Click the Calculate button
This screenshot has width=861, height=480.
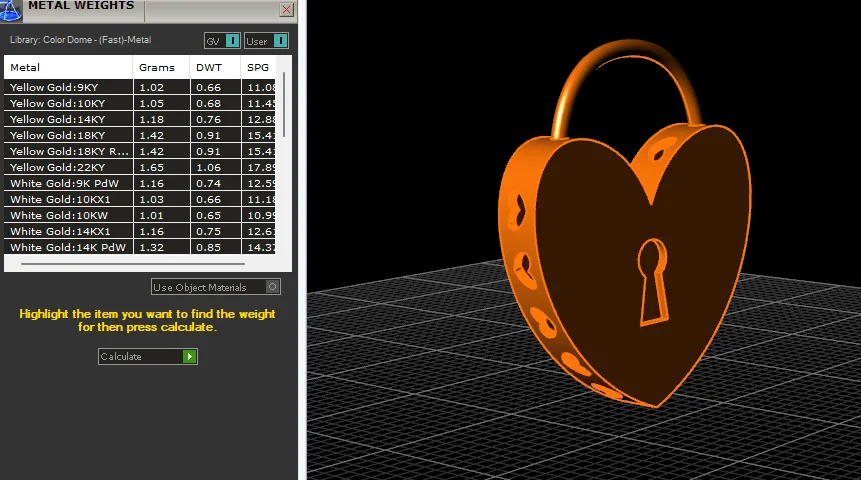pos(148,356)
